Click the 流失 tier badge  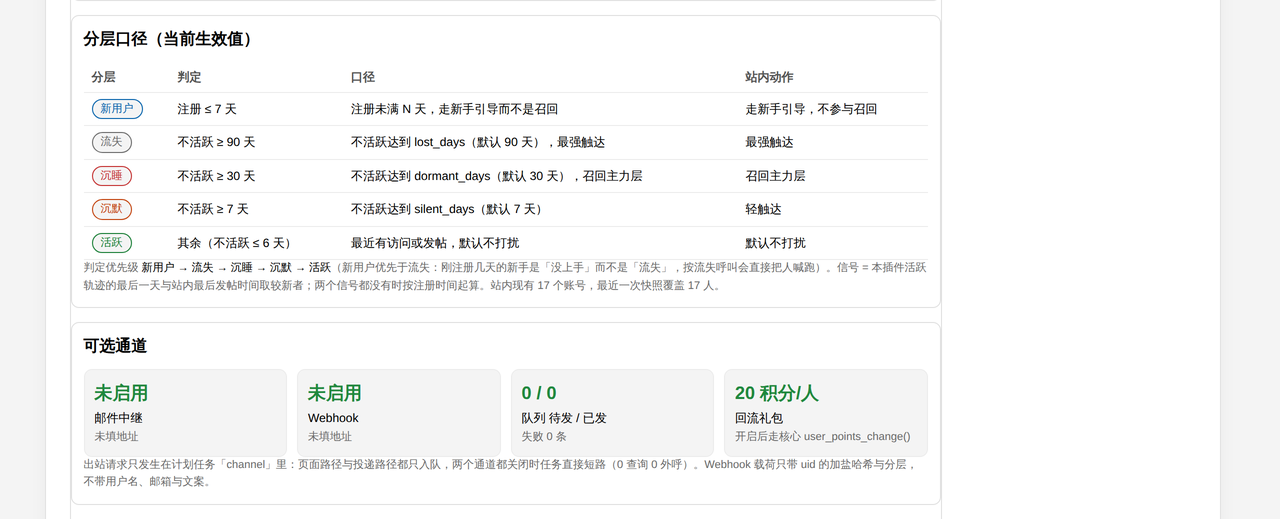pyautogui.click(x=111, y=142)
